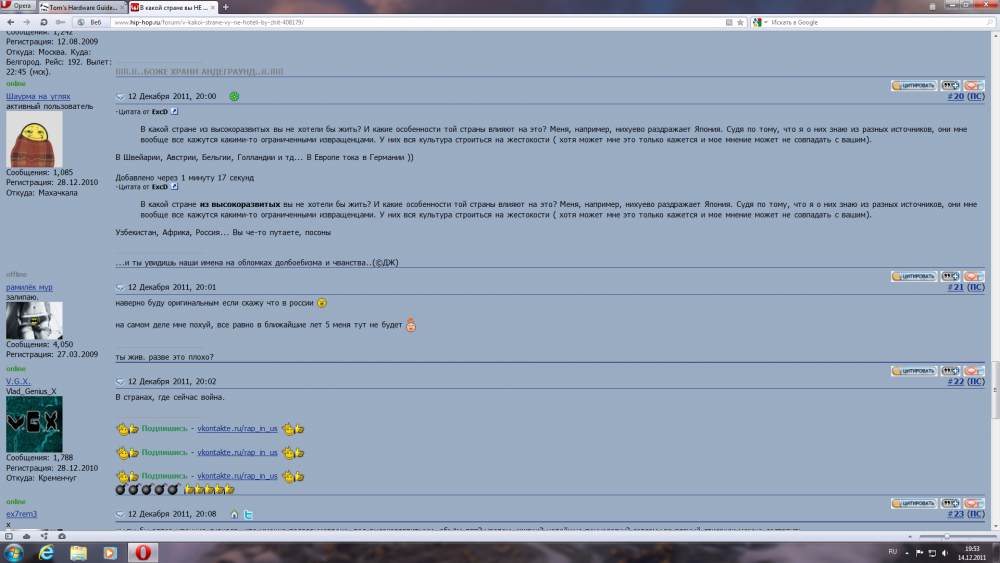Open ex7rem3 Twitter icon
Screen dimensions: 1000x563
248,515
